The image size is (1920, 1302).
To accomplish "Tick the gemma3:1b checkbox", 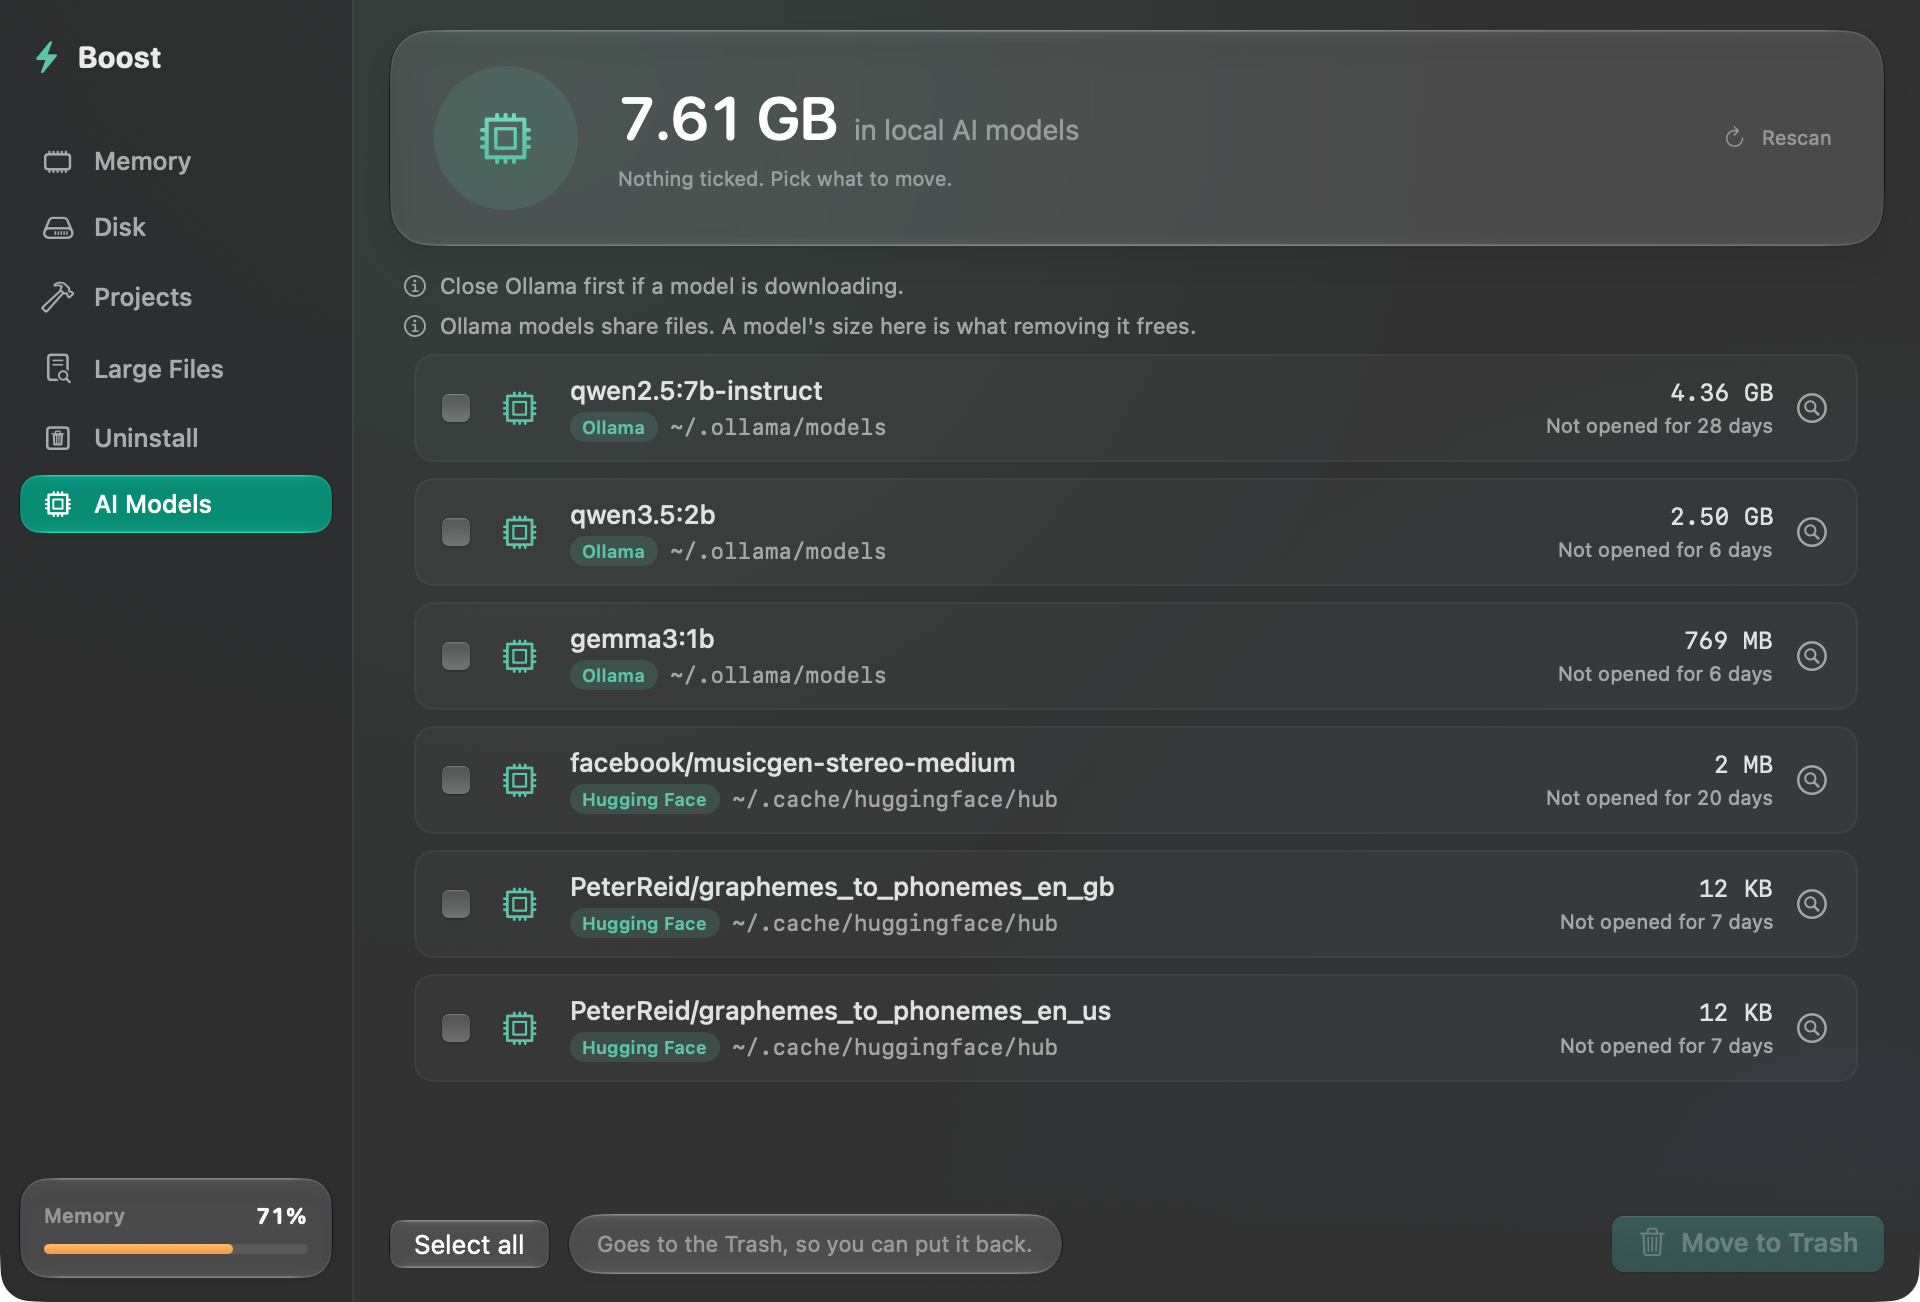I will 456,656.
